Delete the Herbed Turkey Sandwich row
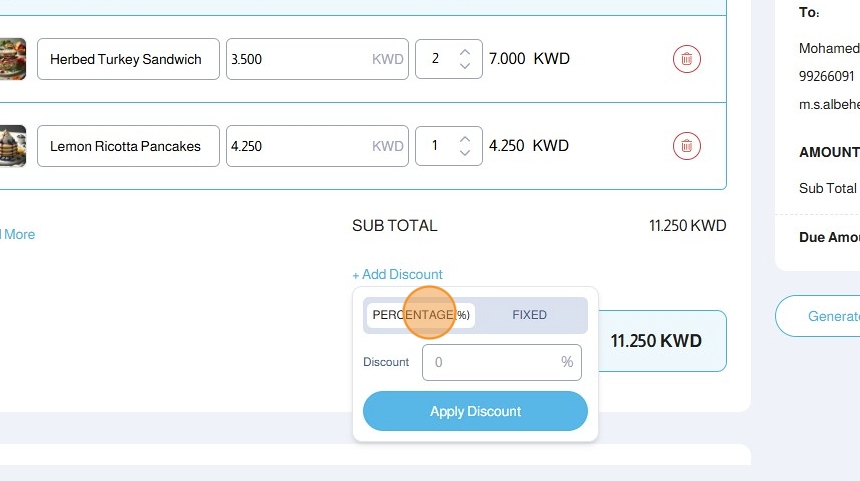The image size is (860, 481). coord(686,59)
